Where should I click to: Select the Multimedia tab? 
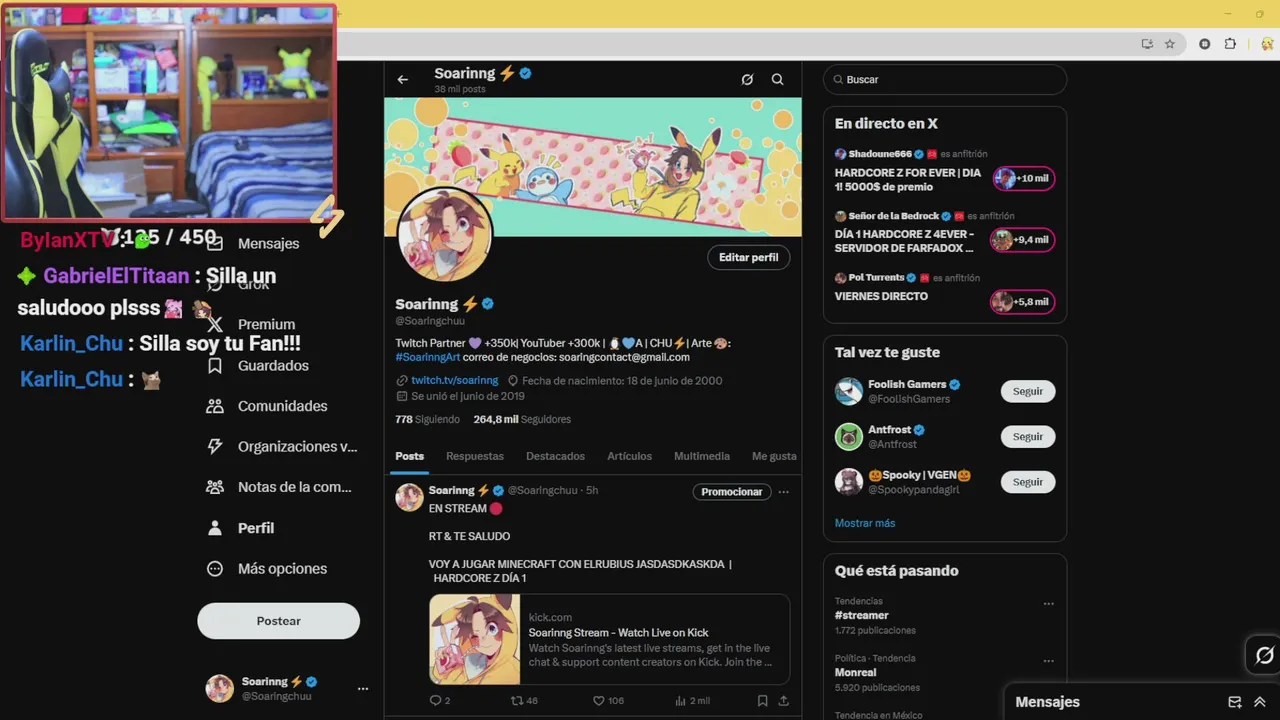click(x=702, y=456)
